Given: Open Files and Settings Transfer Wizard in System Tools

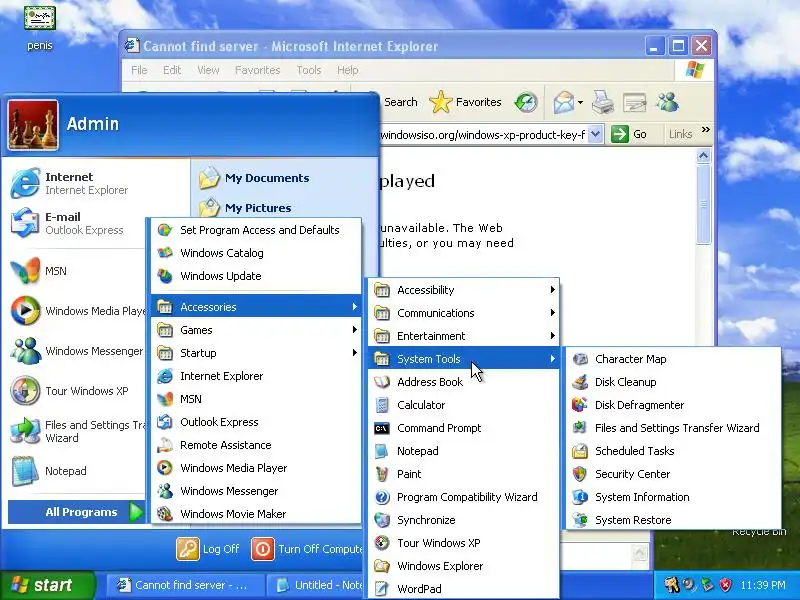Looking at the screenshot, I should pyautogui.click(x=673, y=428).
